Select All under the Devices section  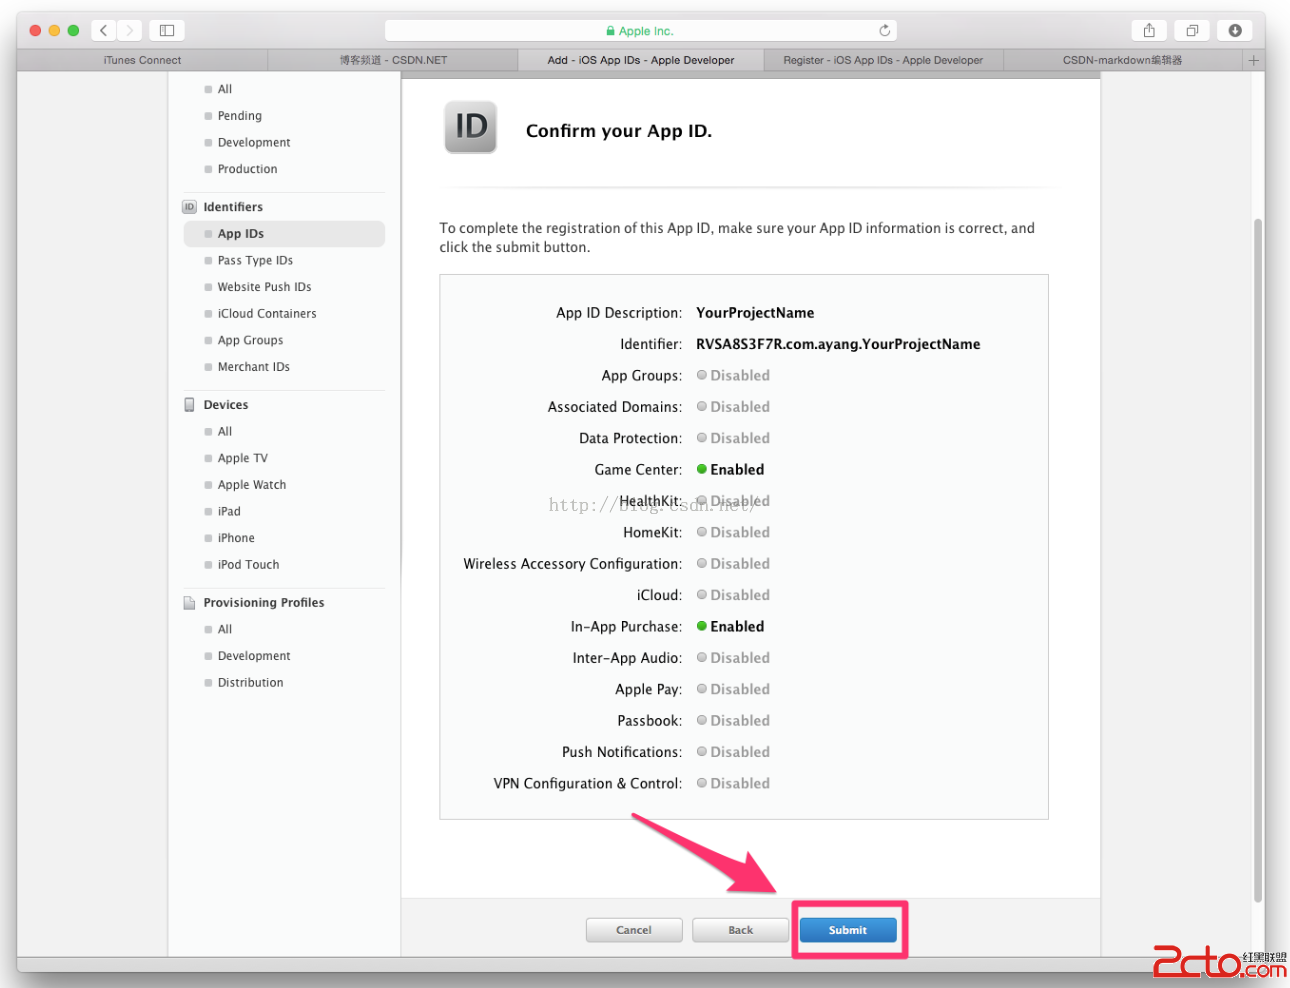tap(225, 432)
